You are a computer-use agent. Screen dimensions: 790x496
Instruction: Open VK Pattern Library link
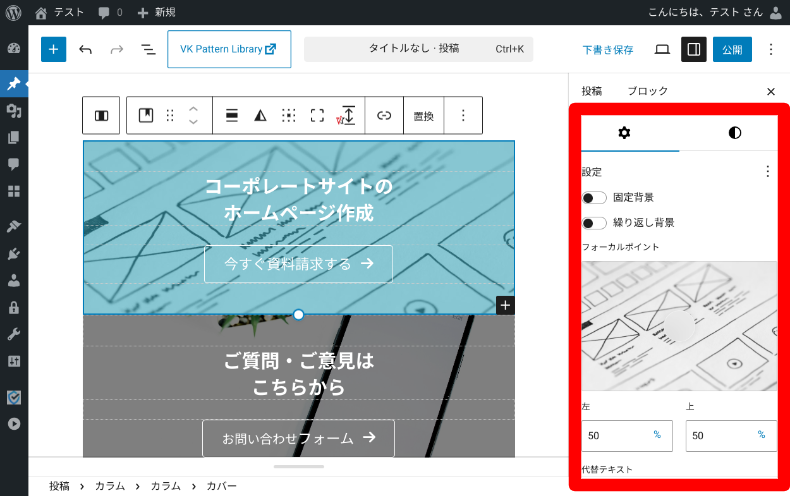pos(229,49)
